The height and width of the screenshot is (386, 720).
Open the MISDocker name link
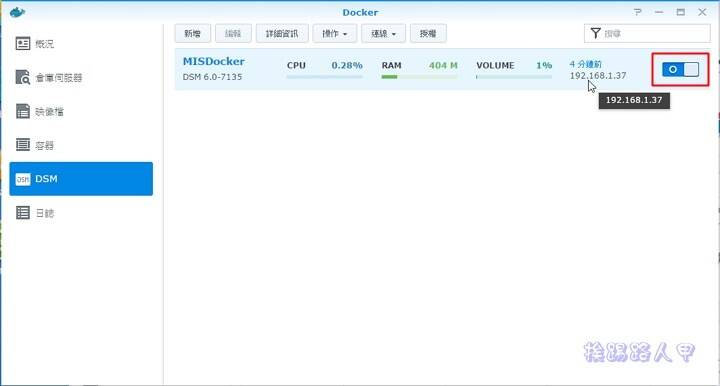(x=214, y=62)
